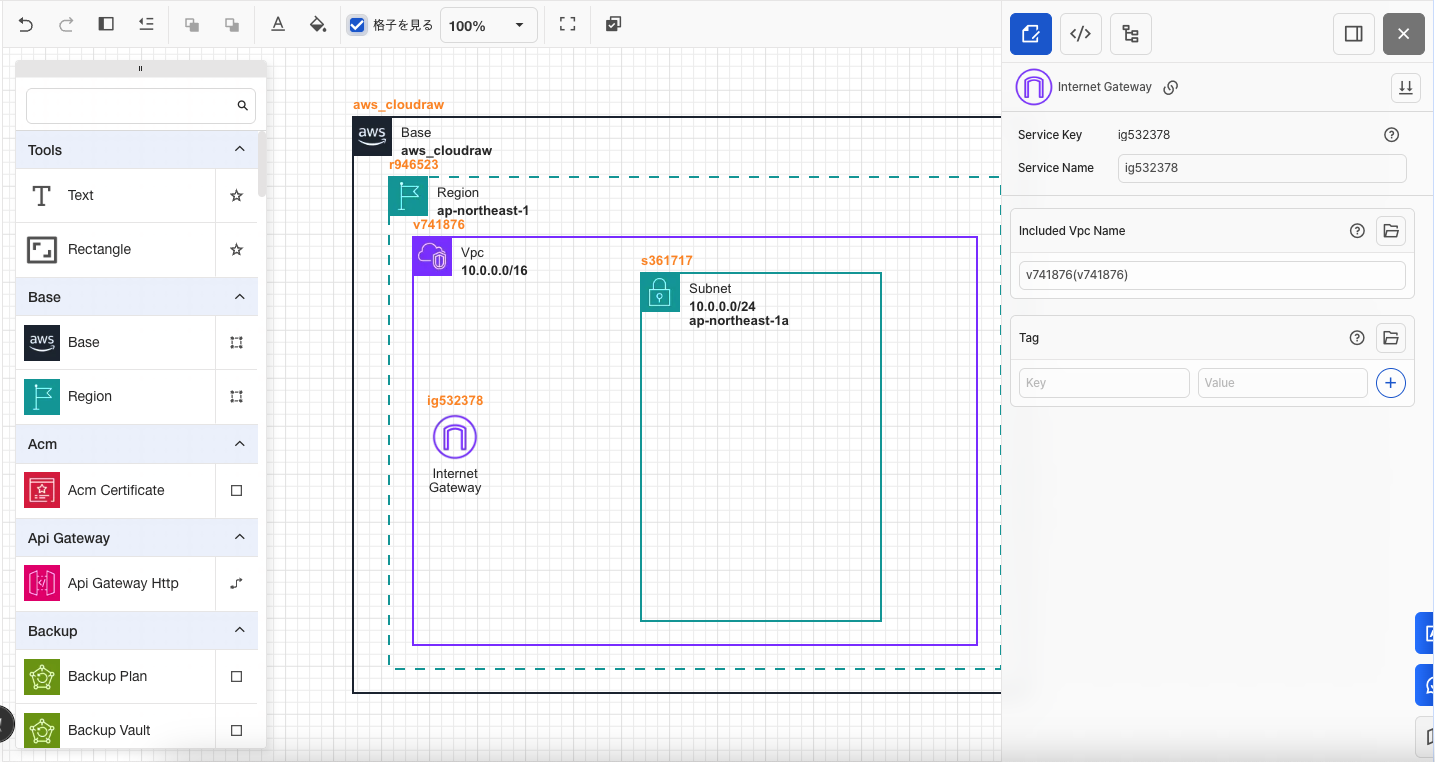Click the outdent list icon in toolbar
The image size is (1435, 762).
[x=146, y=25]
